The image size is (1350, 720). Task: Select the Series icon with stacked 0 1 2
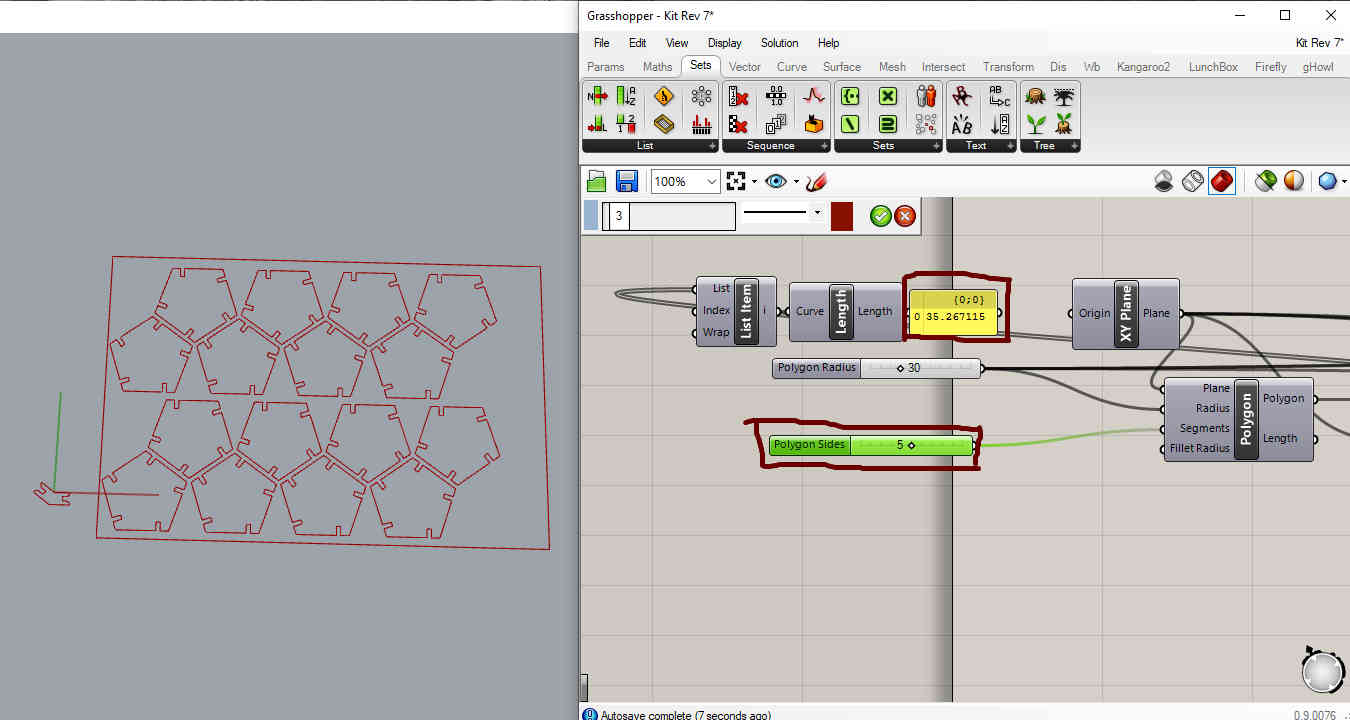776,124
